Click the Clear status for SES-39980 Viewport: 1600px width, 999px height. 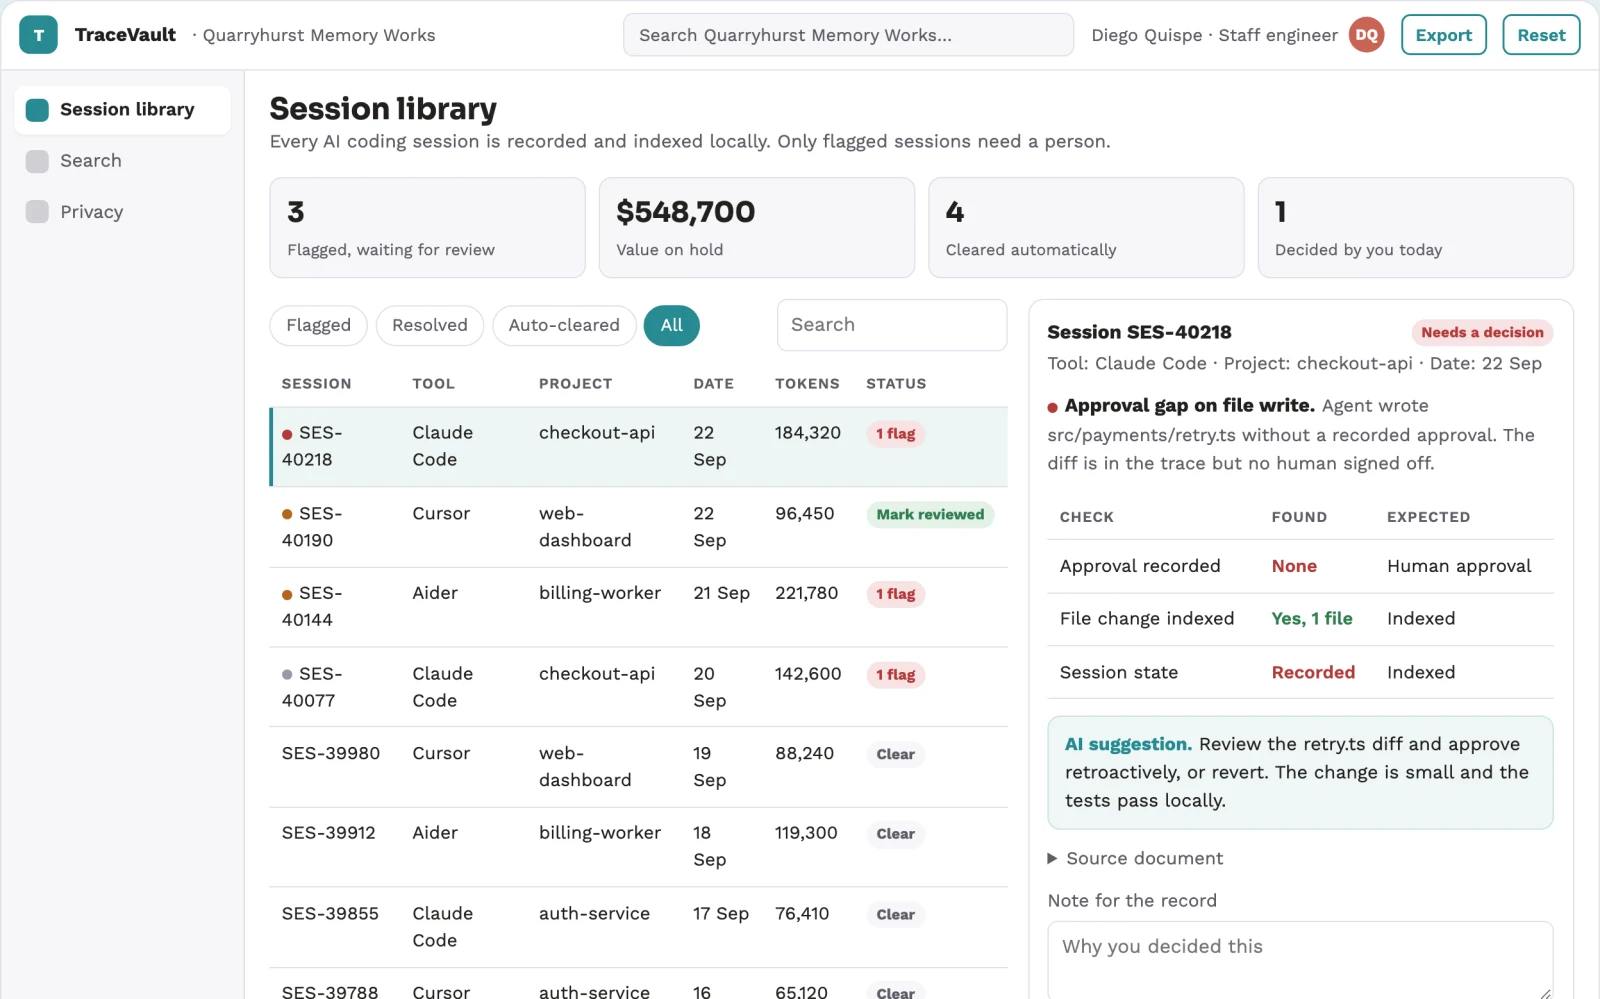(x=896, y=754)
